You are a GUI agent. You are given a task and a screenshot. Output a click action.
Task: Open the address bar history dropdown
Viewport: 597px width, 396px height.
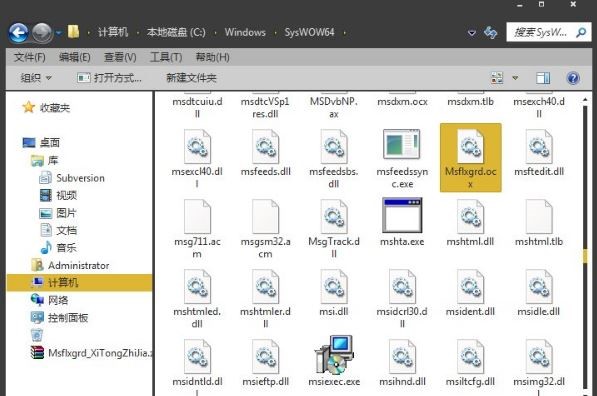point(471,33)
